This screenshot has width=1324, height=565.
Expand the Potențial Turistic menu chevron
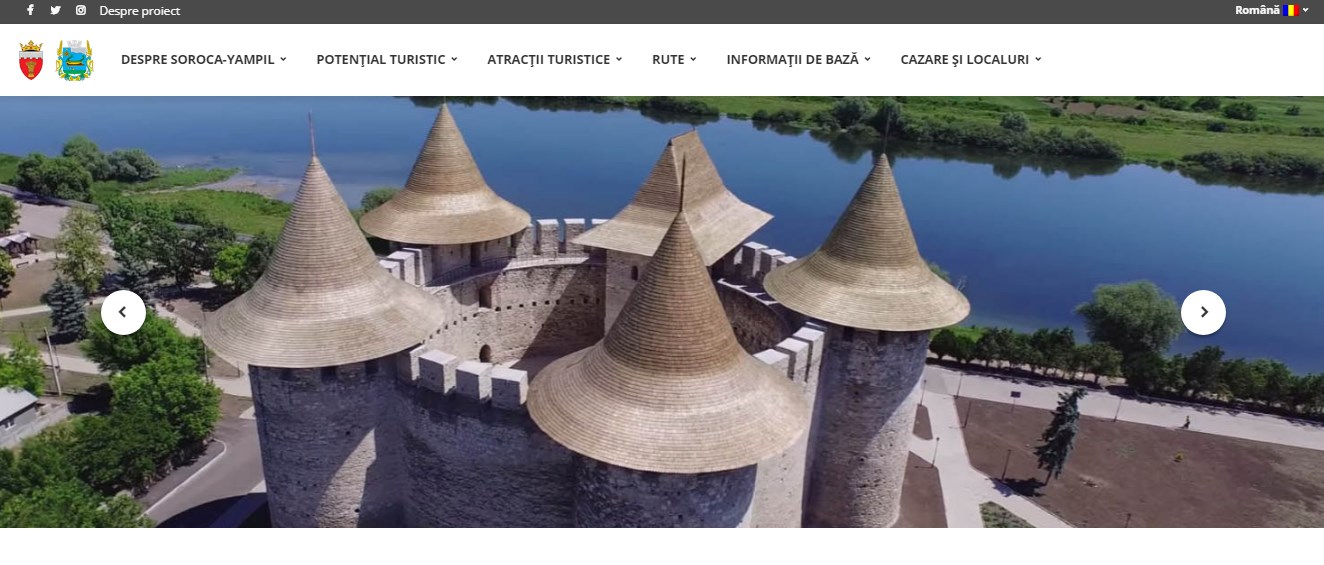[x=454, y=59]
